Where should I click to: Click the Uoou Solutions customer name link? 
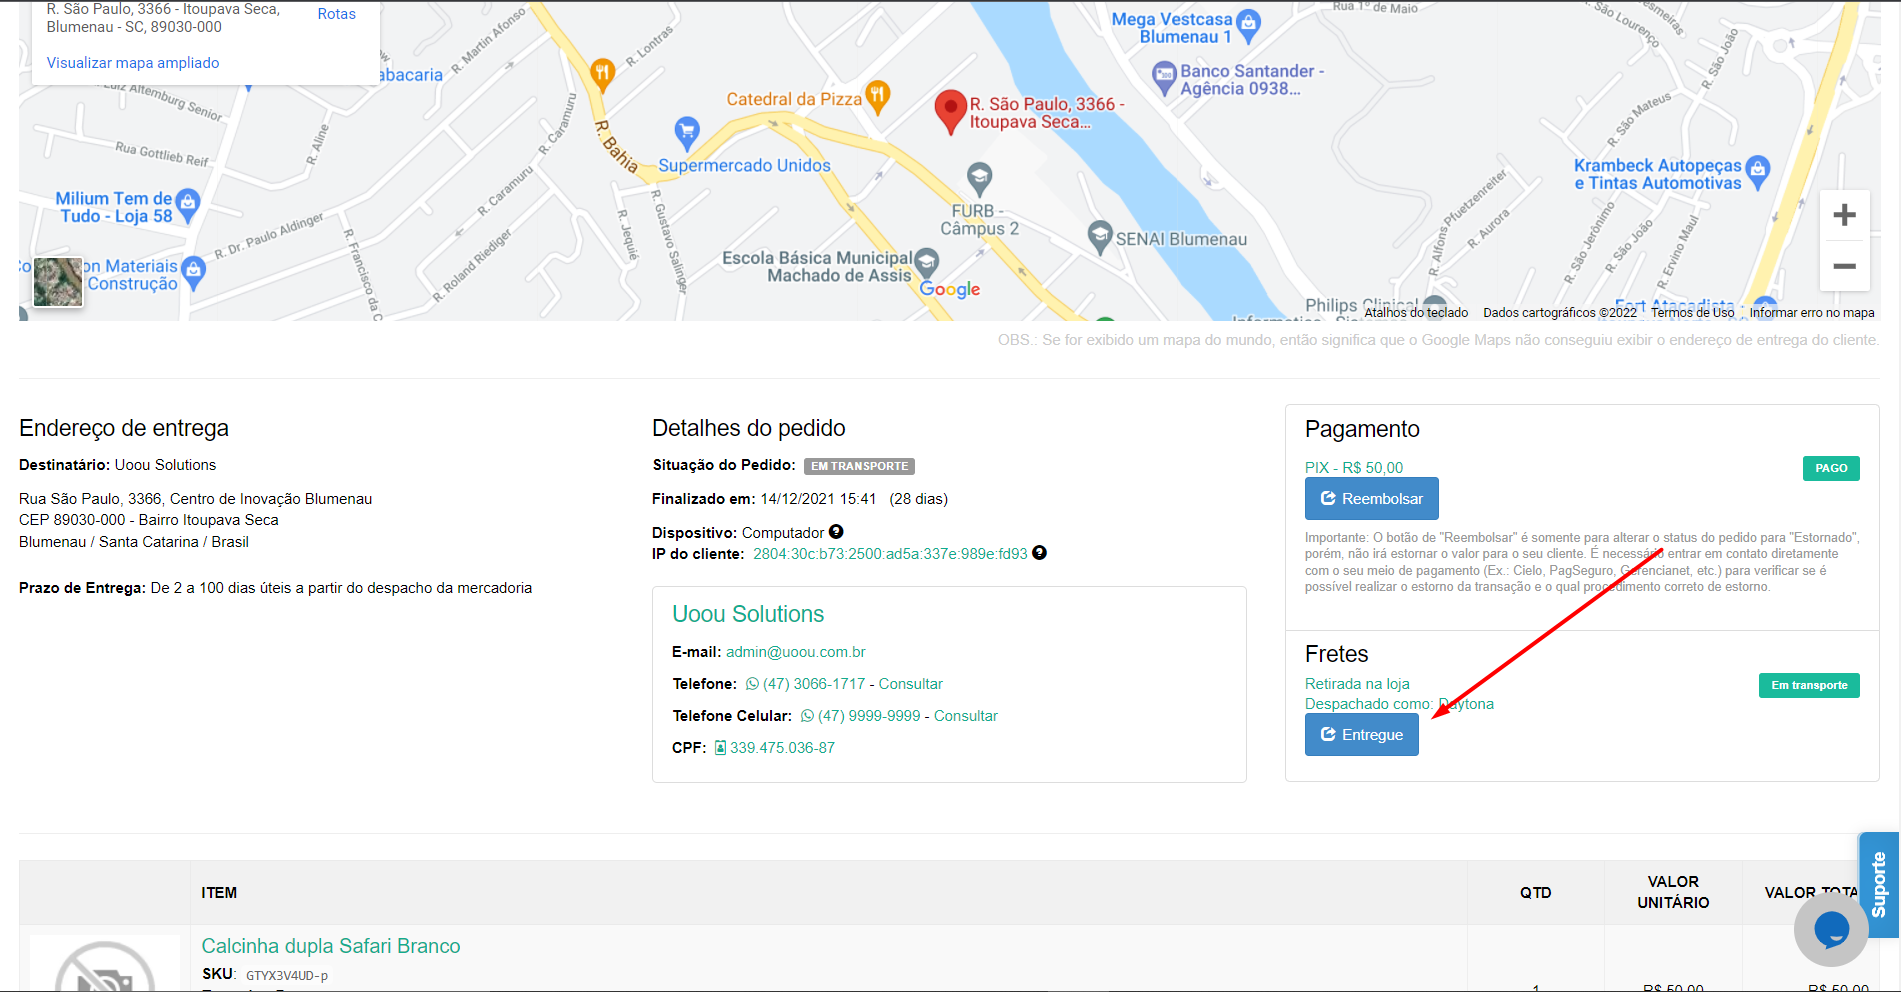click(748, 614)
